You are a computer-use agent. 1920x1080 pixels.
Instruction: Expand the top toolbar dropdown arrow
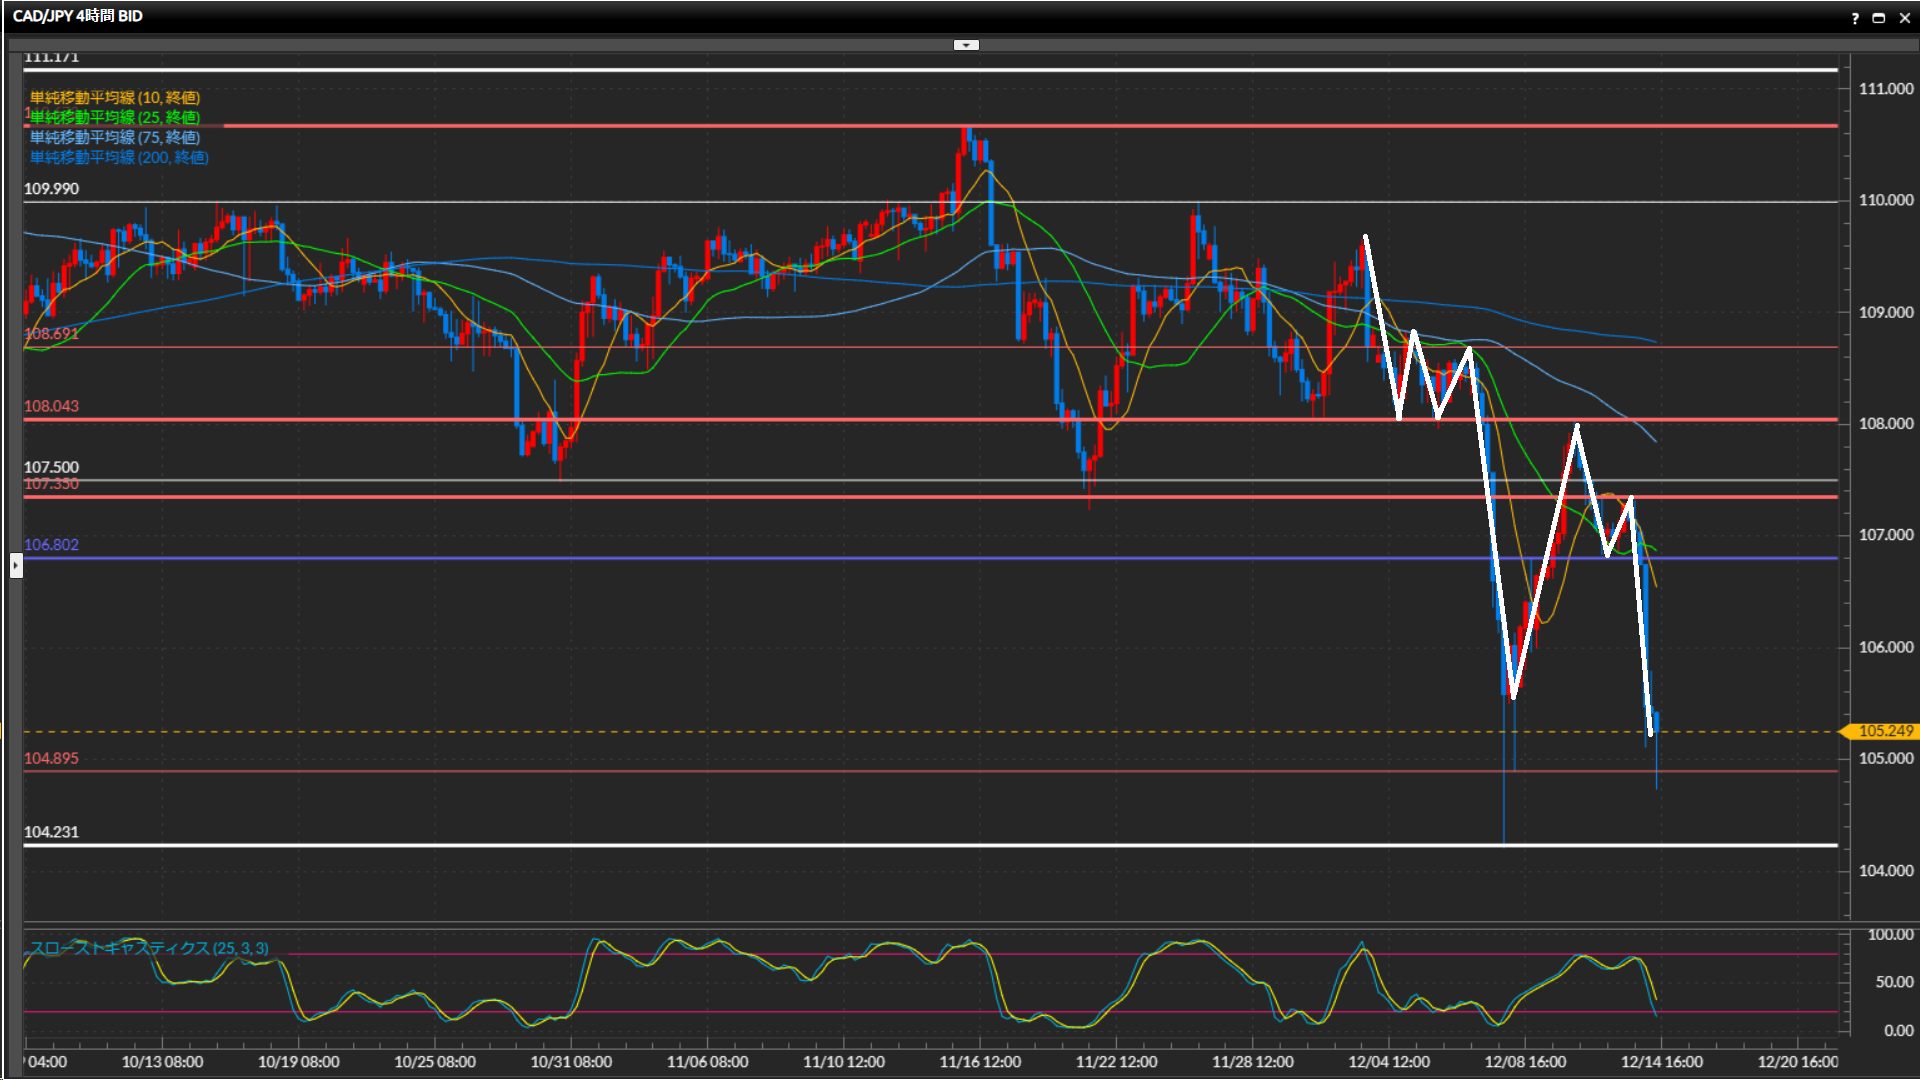click(966, 45)
